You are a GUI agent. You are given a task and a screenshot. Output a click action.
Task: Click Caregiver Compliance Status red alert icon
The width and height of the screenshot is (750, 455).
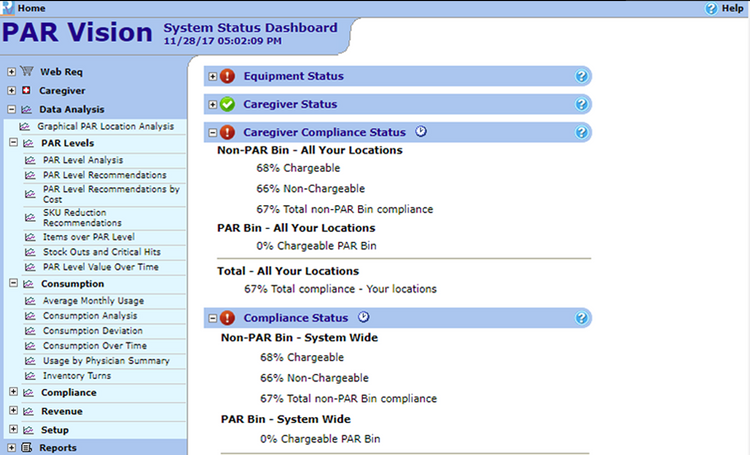coord(228,132)
